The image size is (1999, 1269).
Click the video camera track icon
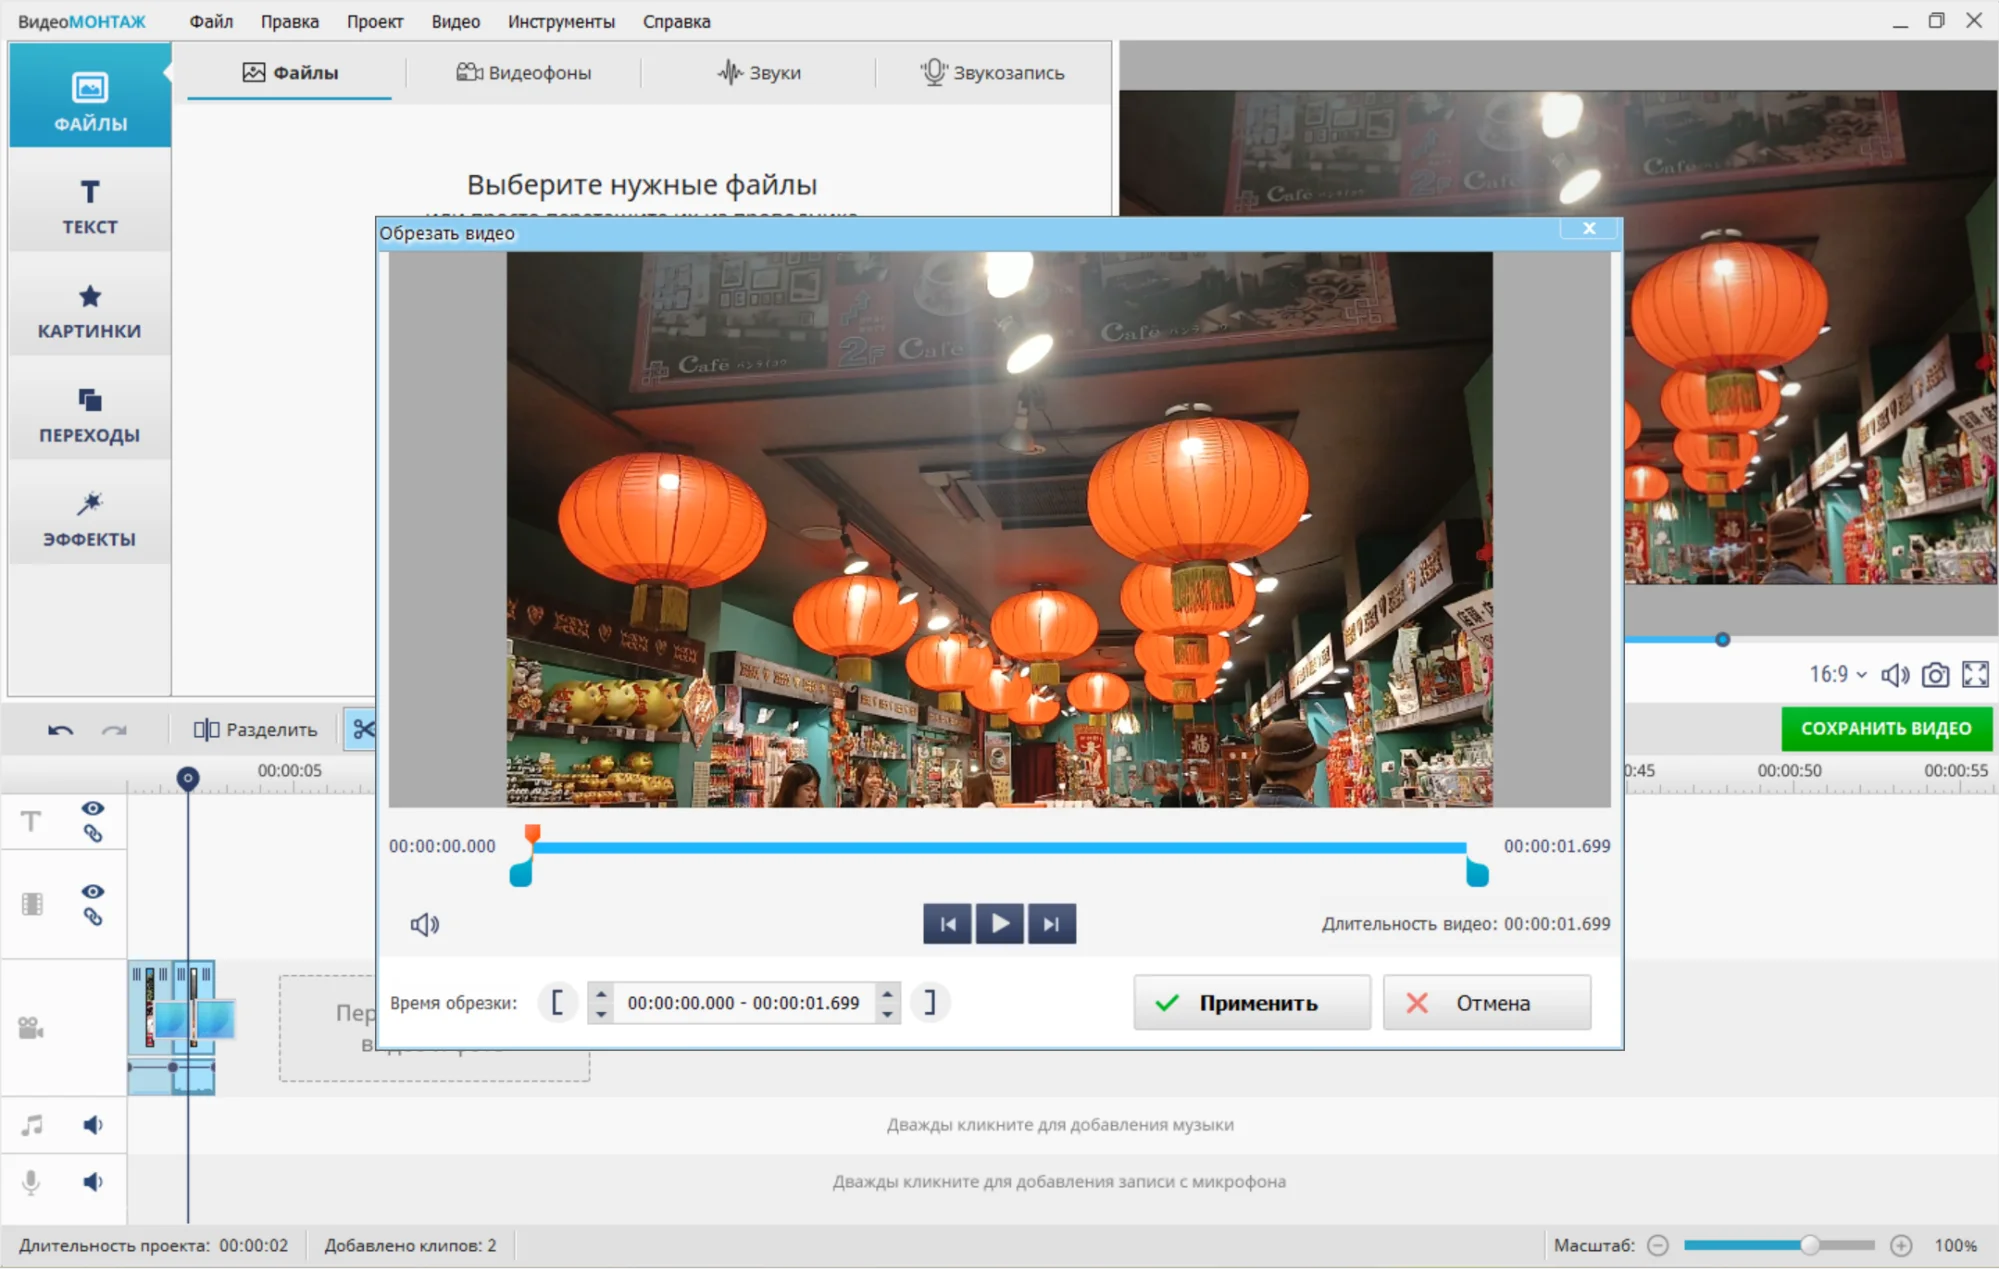pyautogui.click(x=31, y=1027)
